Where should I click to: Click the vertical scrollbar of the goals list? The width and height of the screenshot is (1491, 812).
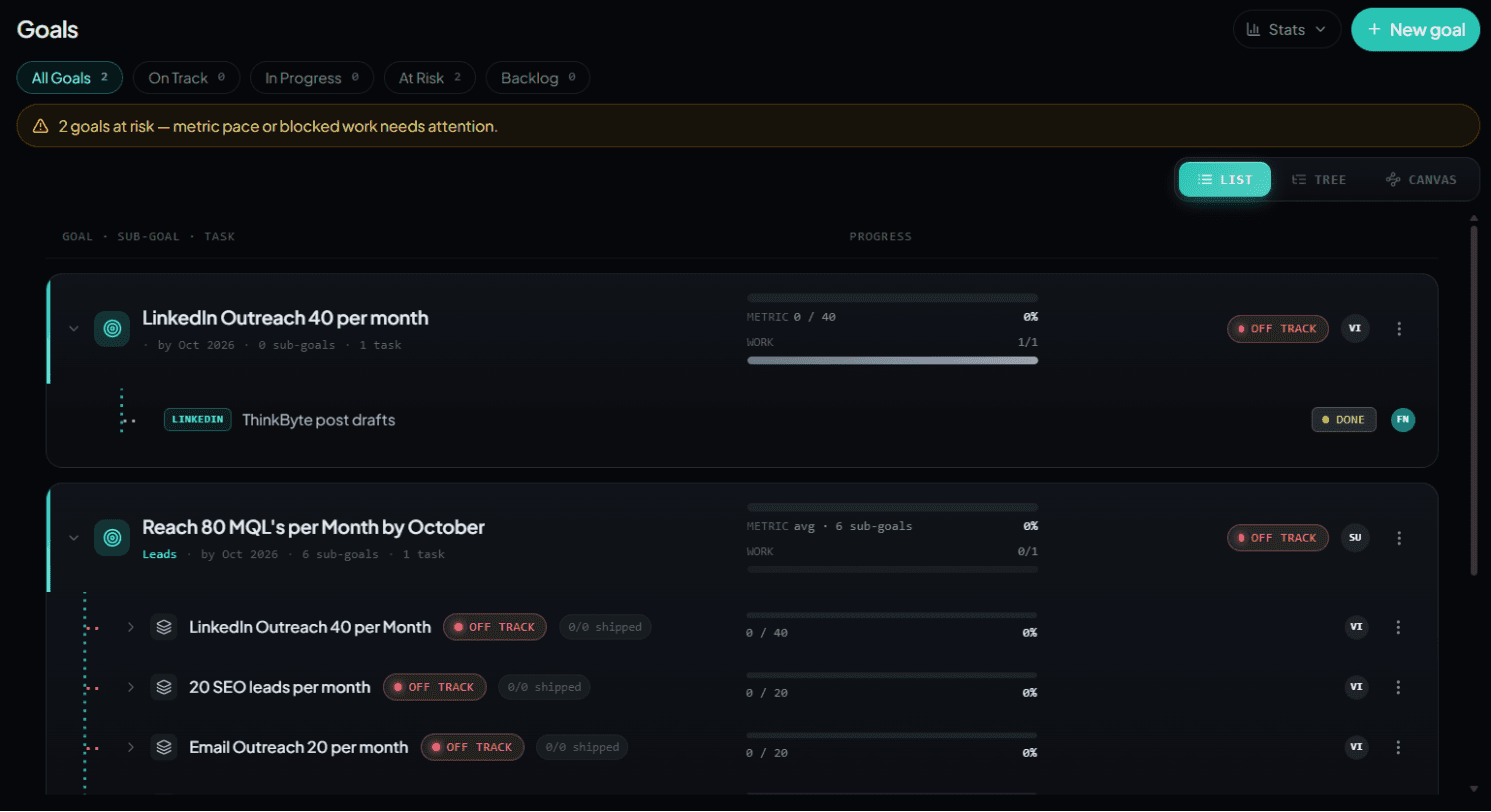click(1473, 400)
